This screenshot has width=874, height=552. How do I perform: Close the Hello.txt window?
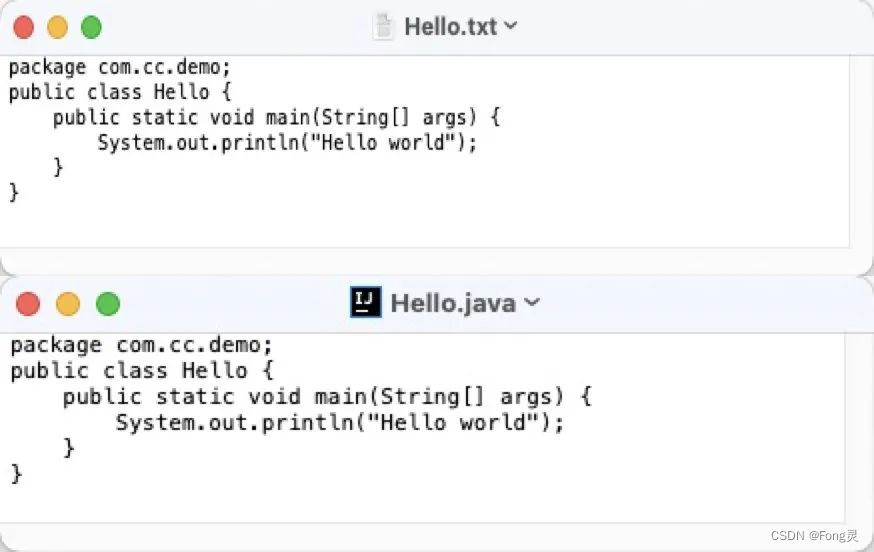point(24,28)
